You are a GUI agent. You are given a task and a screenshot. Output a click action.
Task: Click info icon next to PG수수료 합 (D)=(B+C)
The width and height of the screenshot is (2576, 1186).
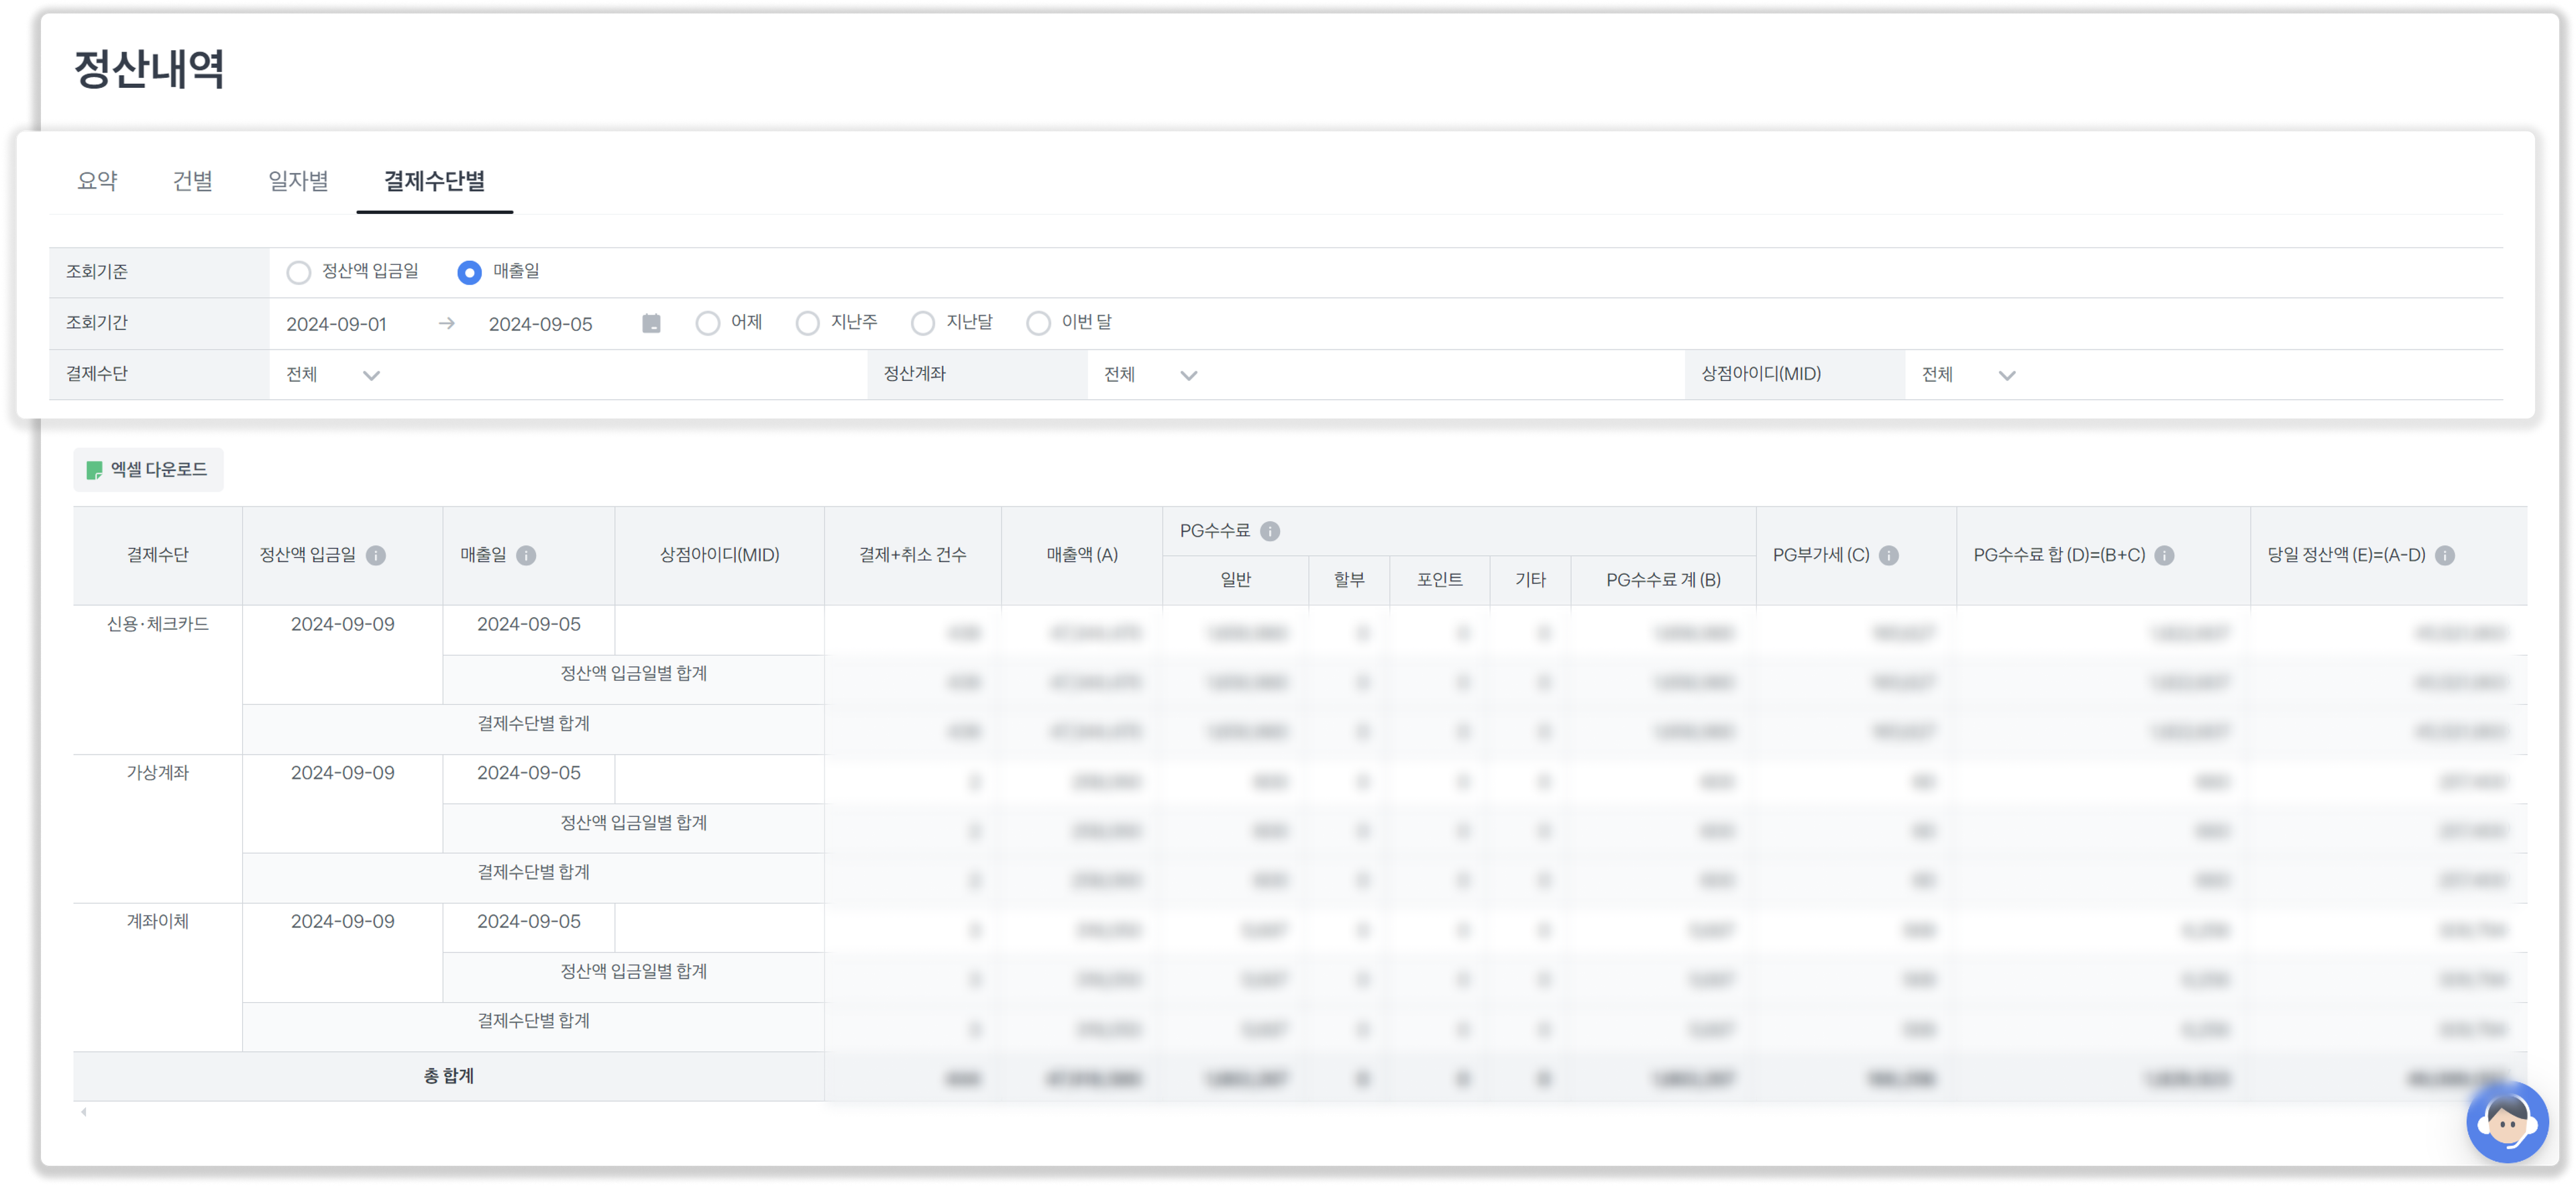(x=2164, y=555)
